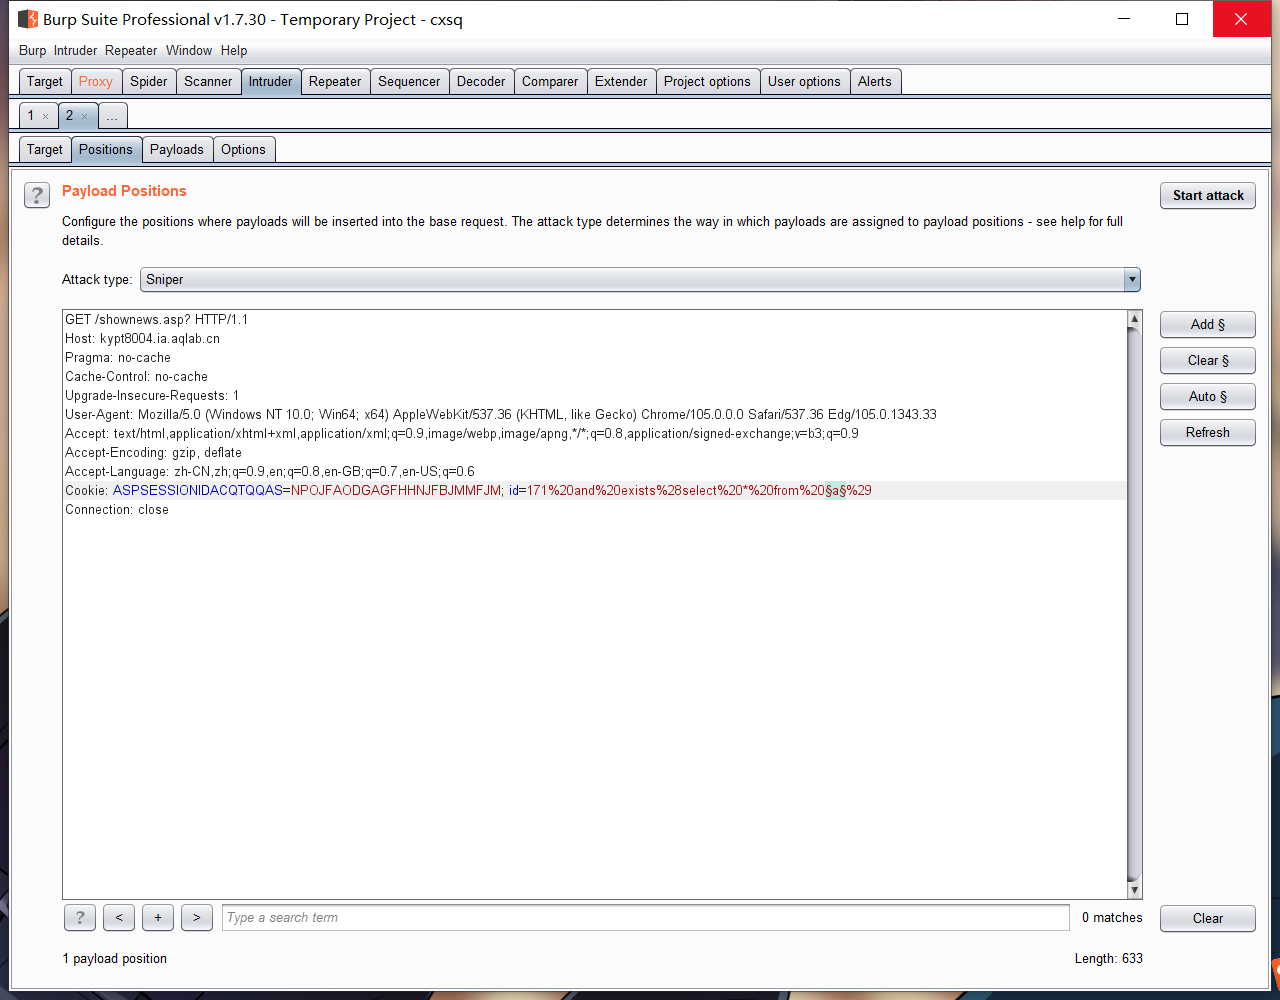Open the Repeater menu
1280x1000 pixels.
point(131,51)
